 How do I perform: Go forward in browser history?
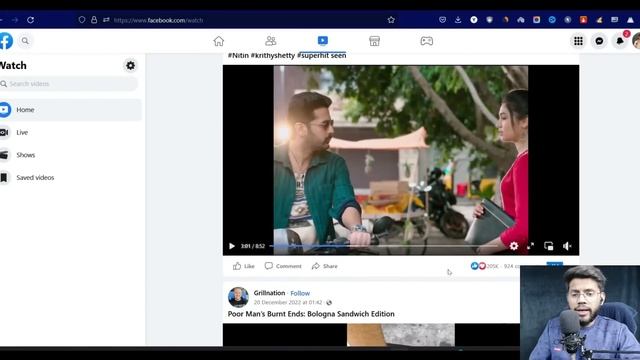[x=15, y=20]
